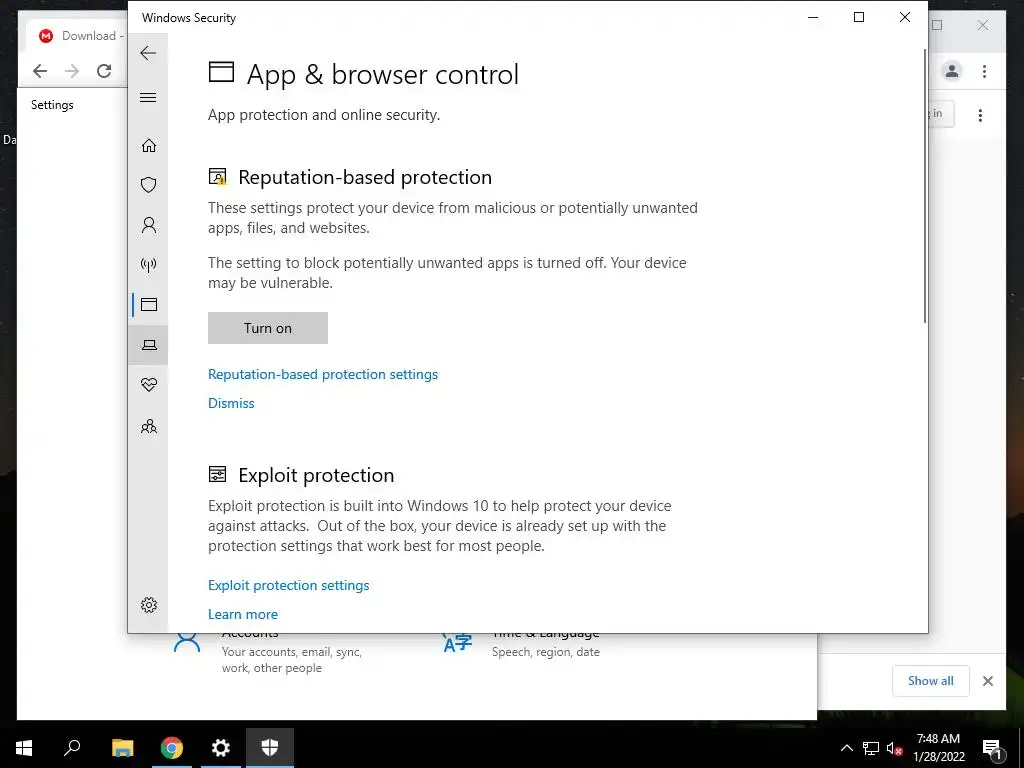
Task: Reload the page in Chrome
Action: (x=104, y=71)
